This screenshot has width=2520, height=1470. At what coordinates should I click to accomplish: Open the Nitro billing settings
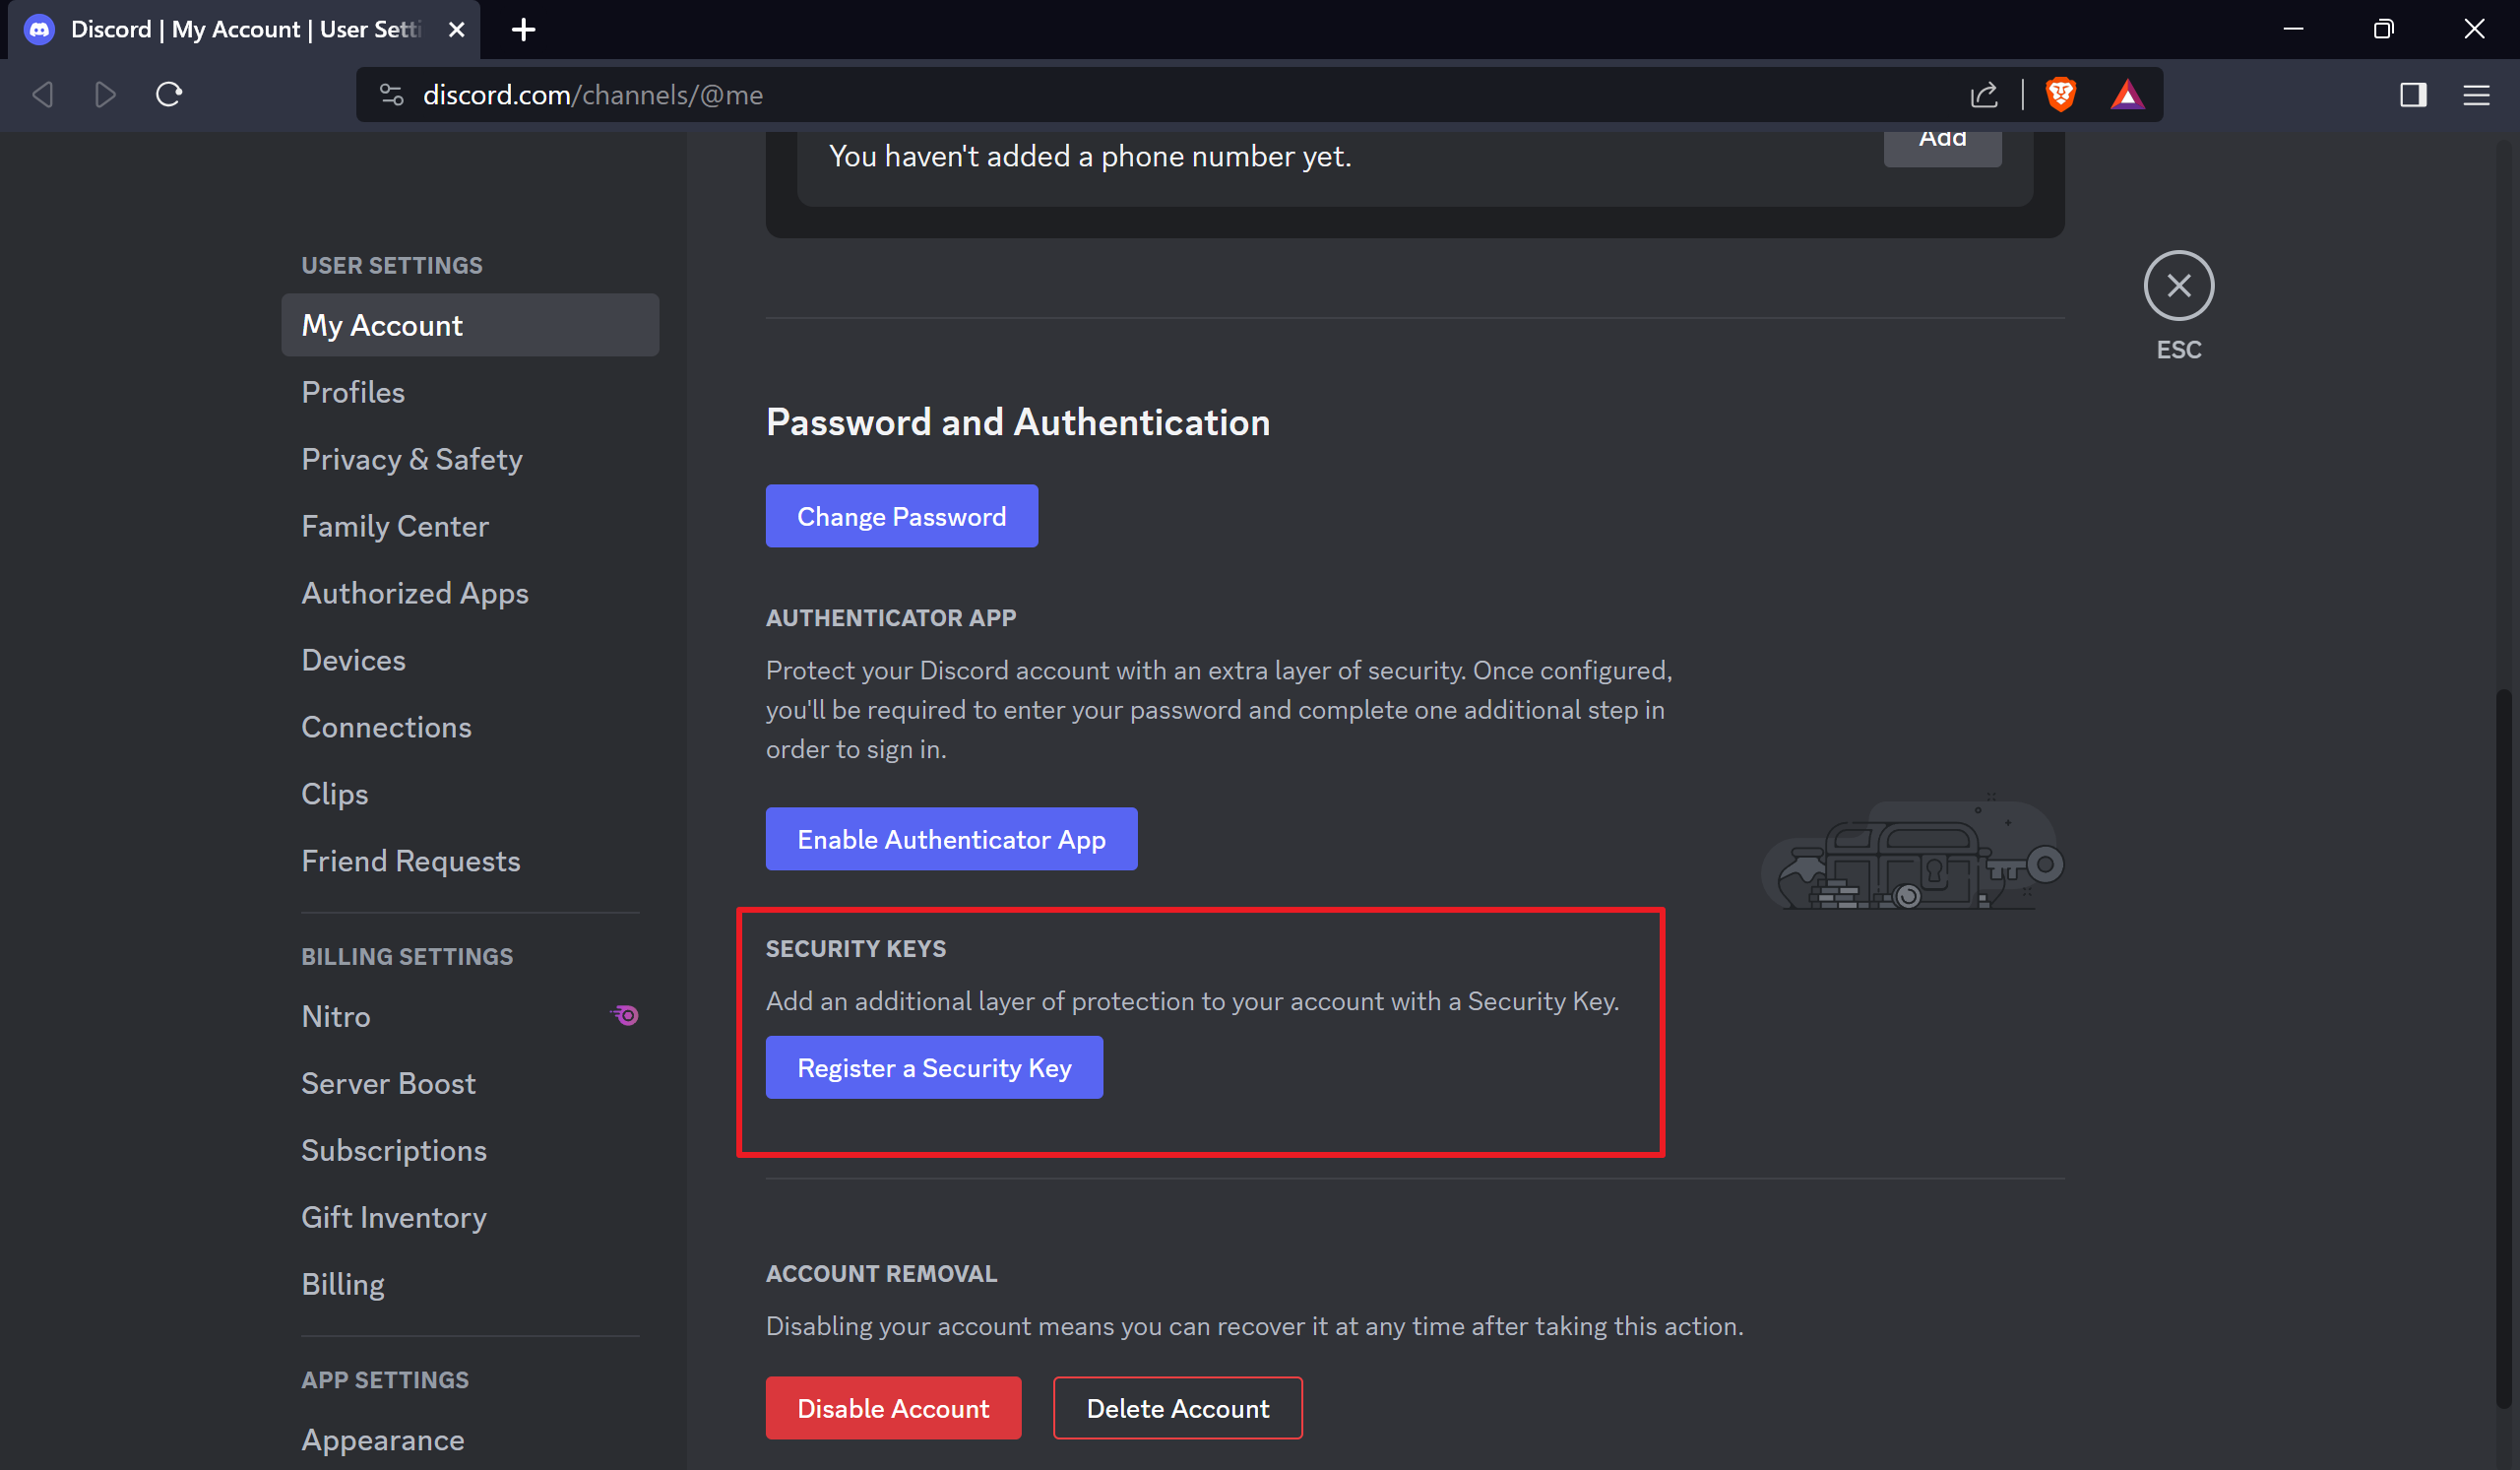334,1015
